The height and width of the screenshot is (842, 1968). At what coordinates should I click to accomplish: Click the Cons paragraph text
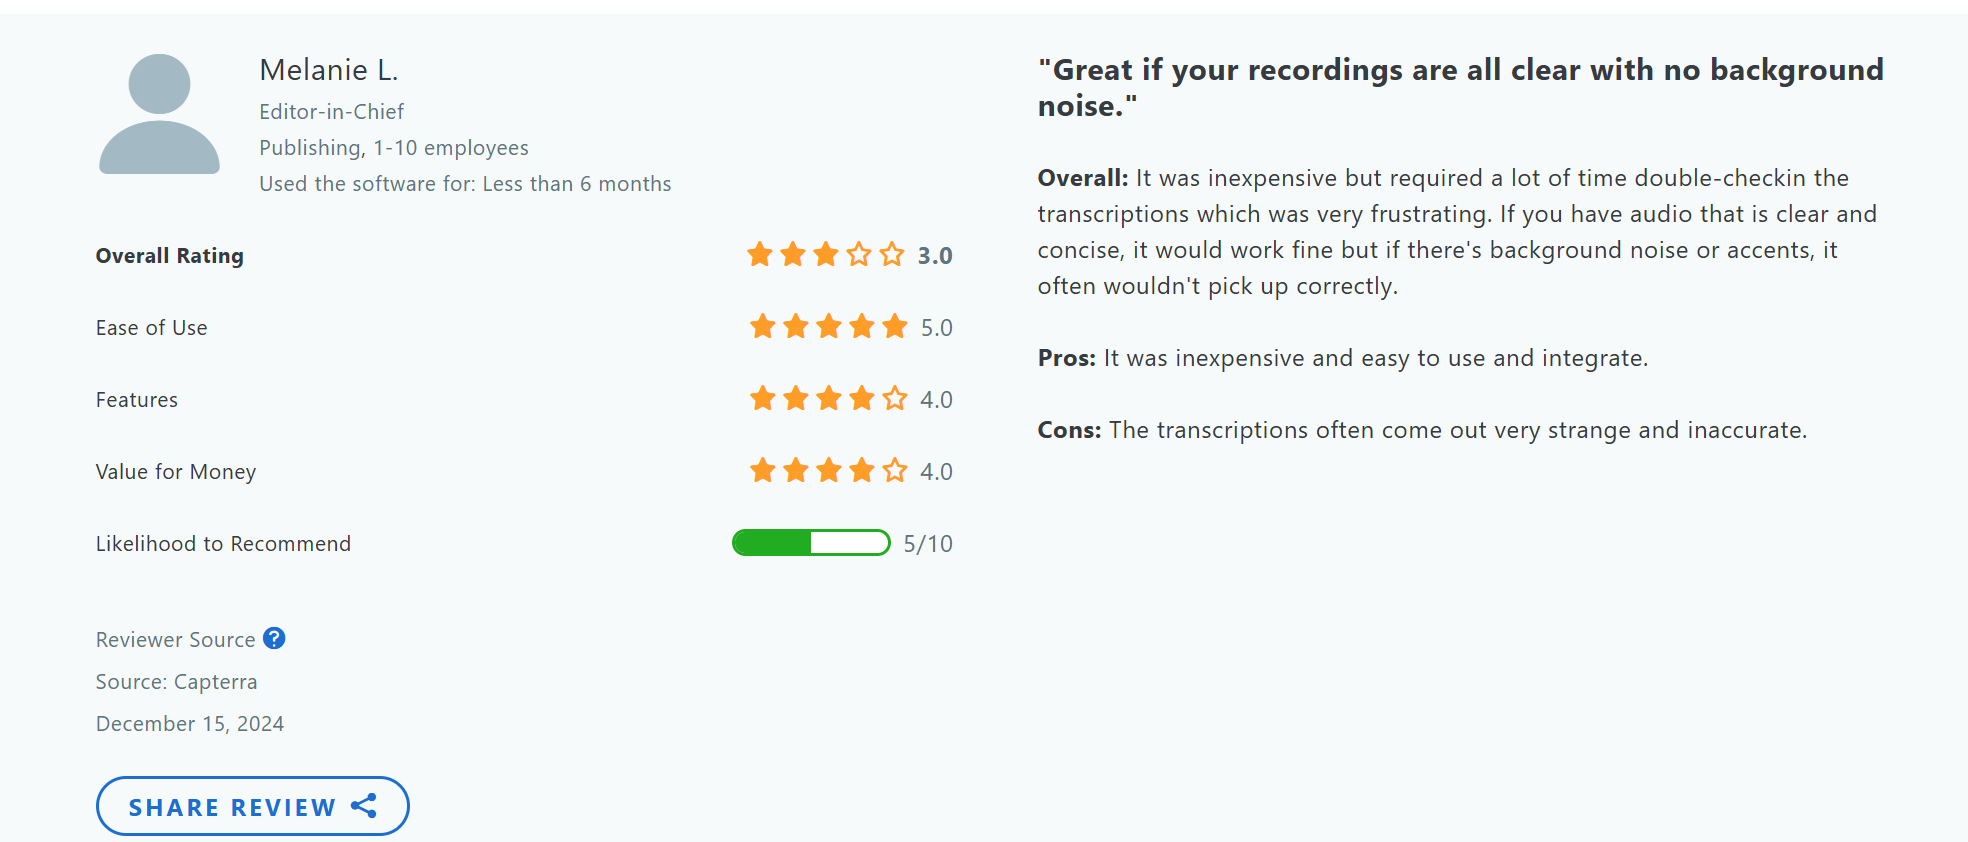[1422, 430]
